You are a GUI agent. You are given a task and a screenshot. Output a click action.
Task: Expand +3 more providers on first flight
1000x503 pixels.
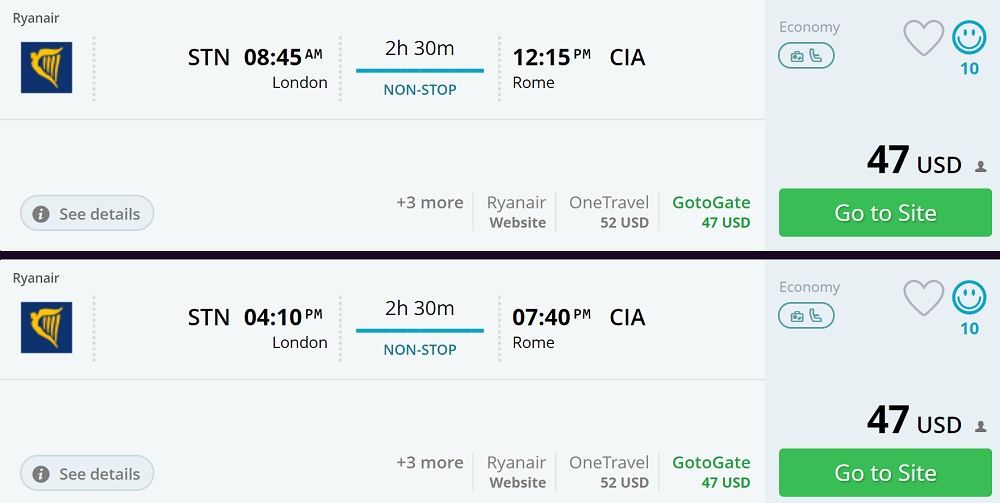coord(430,203)
